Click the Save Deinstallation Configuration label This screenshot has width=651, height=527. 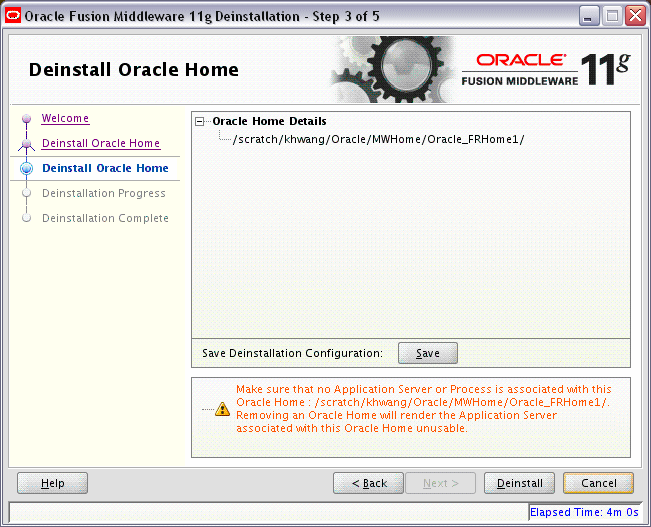coord(292,353)
